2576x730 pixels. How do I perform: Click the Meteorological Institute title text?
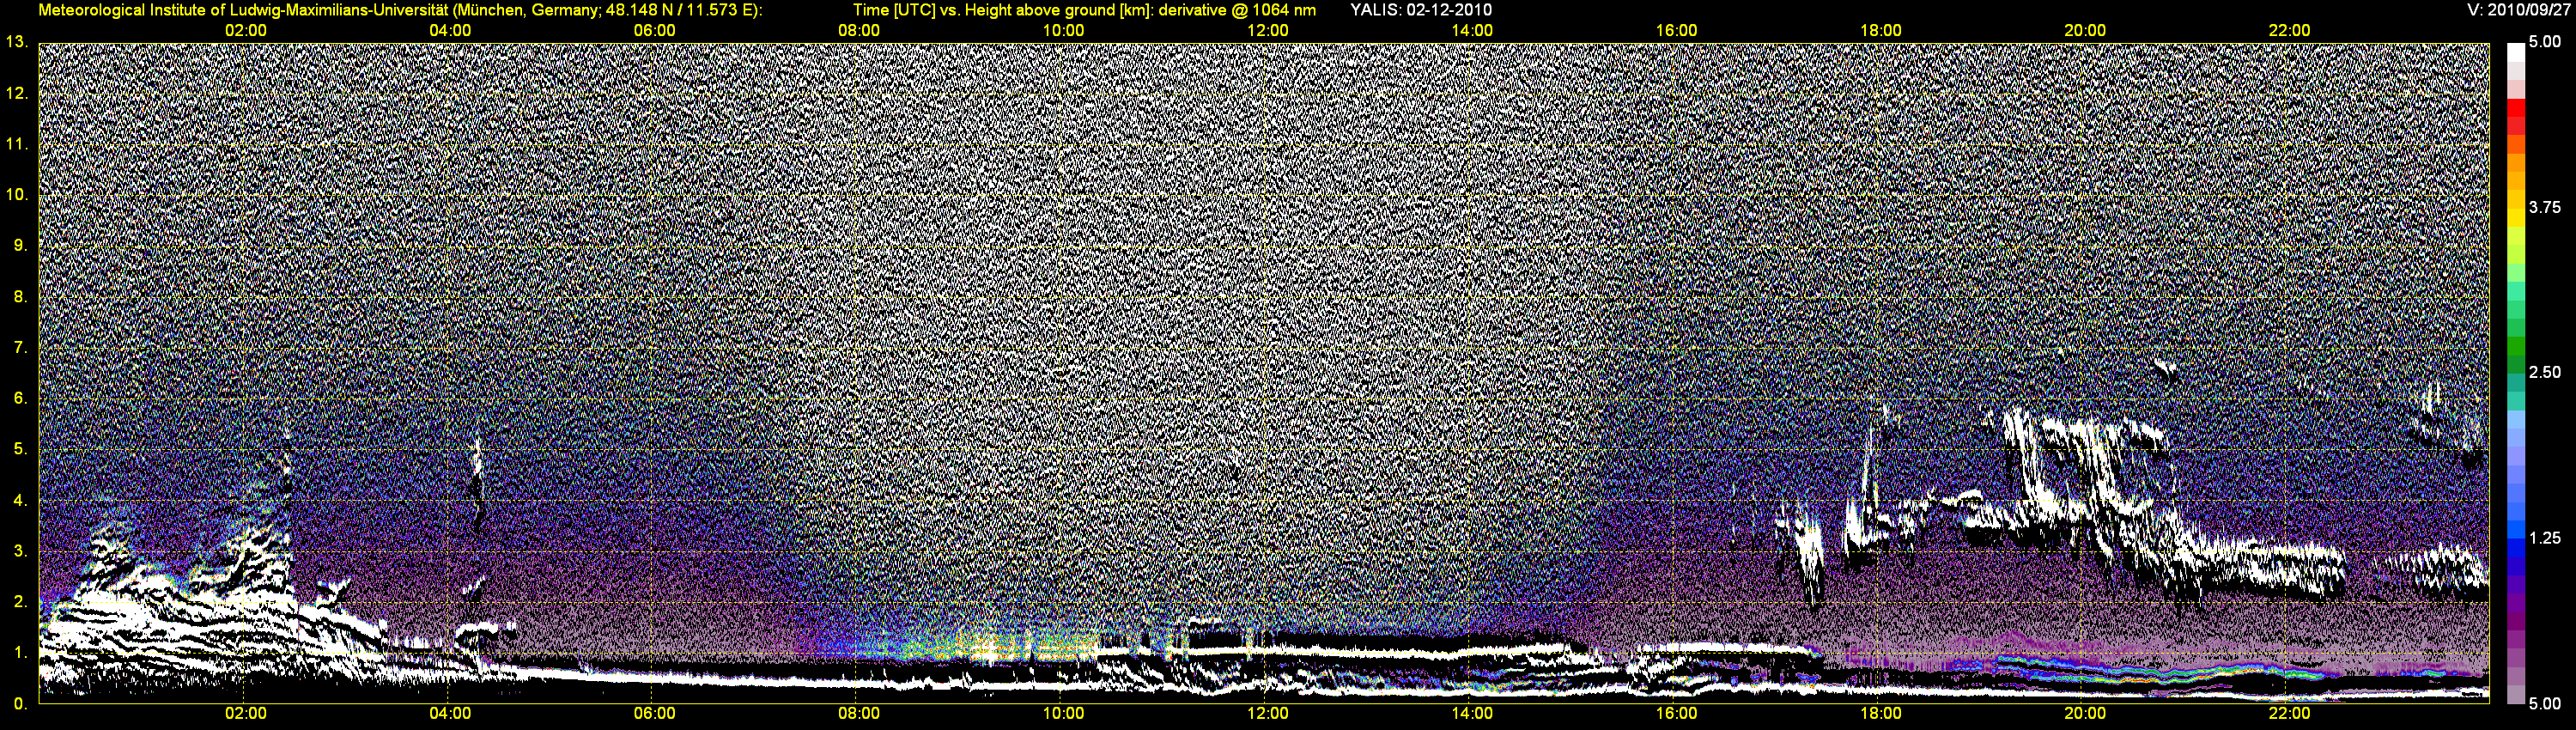(x=401, y=10)
